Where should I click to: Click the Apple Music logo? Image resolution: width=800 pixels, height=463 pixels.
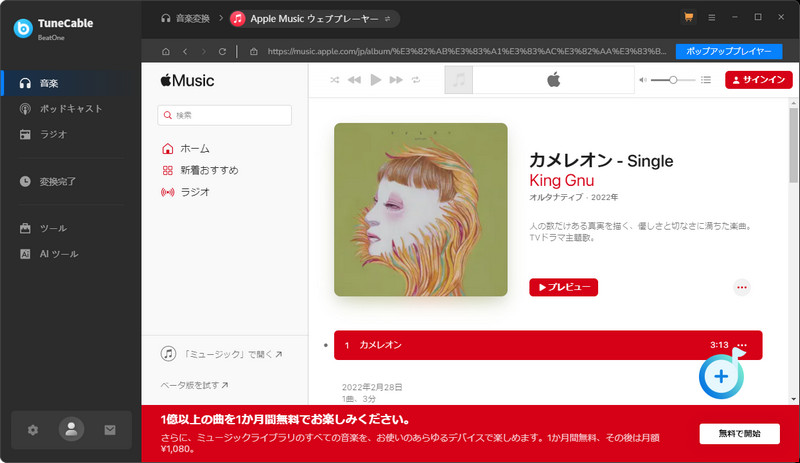tap(187, 81)
